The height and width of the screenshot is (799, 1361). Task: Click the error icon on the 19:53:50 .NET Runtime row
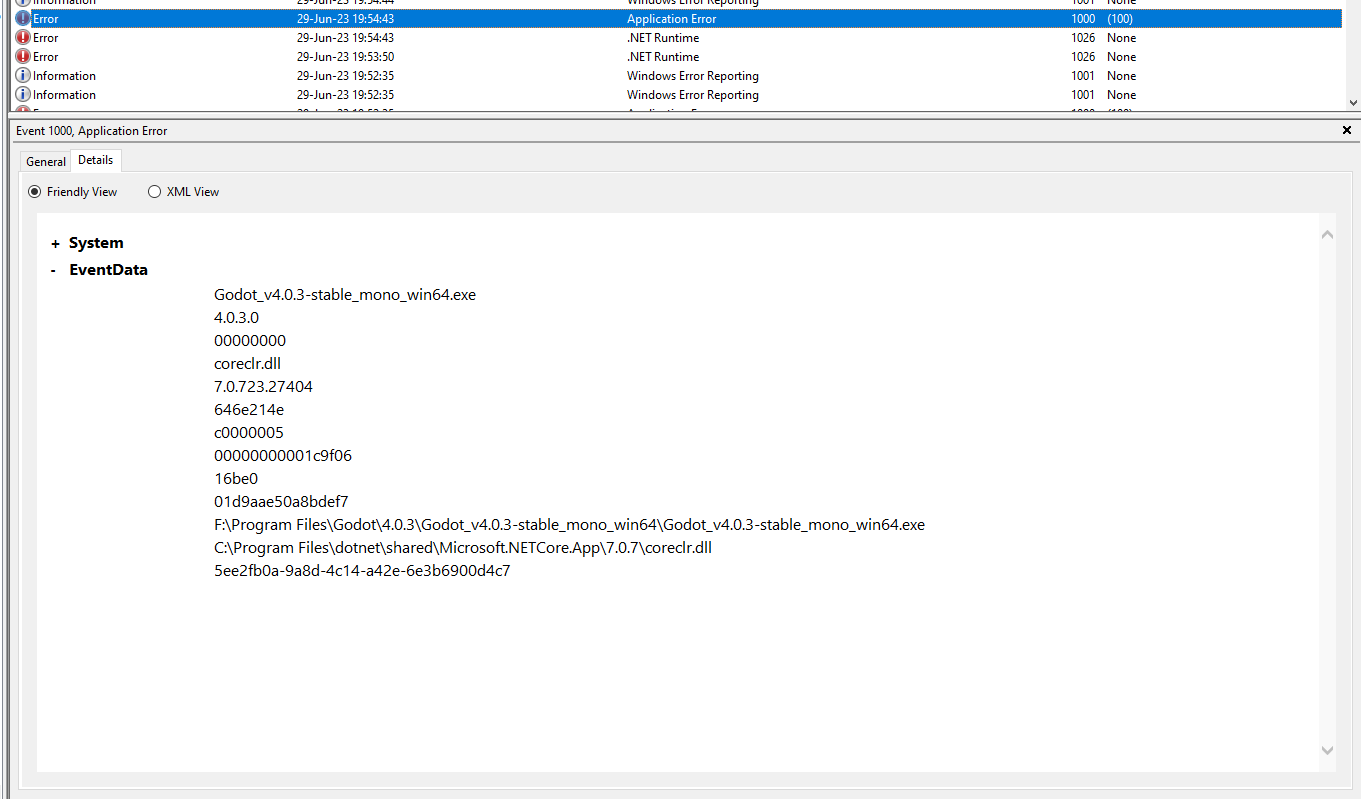pos(23,56)
